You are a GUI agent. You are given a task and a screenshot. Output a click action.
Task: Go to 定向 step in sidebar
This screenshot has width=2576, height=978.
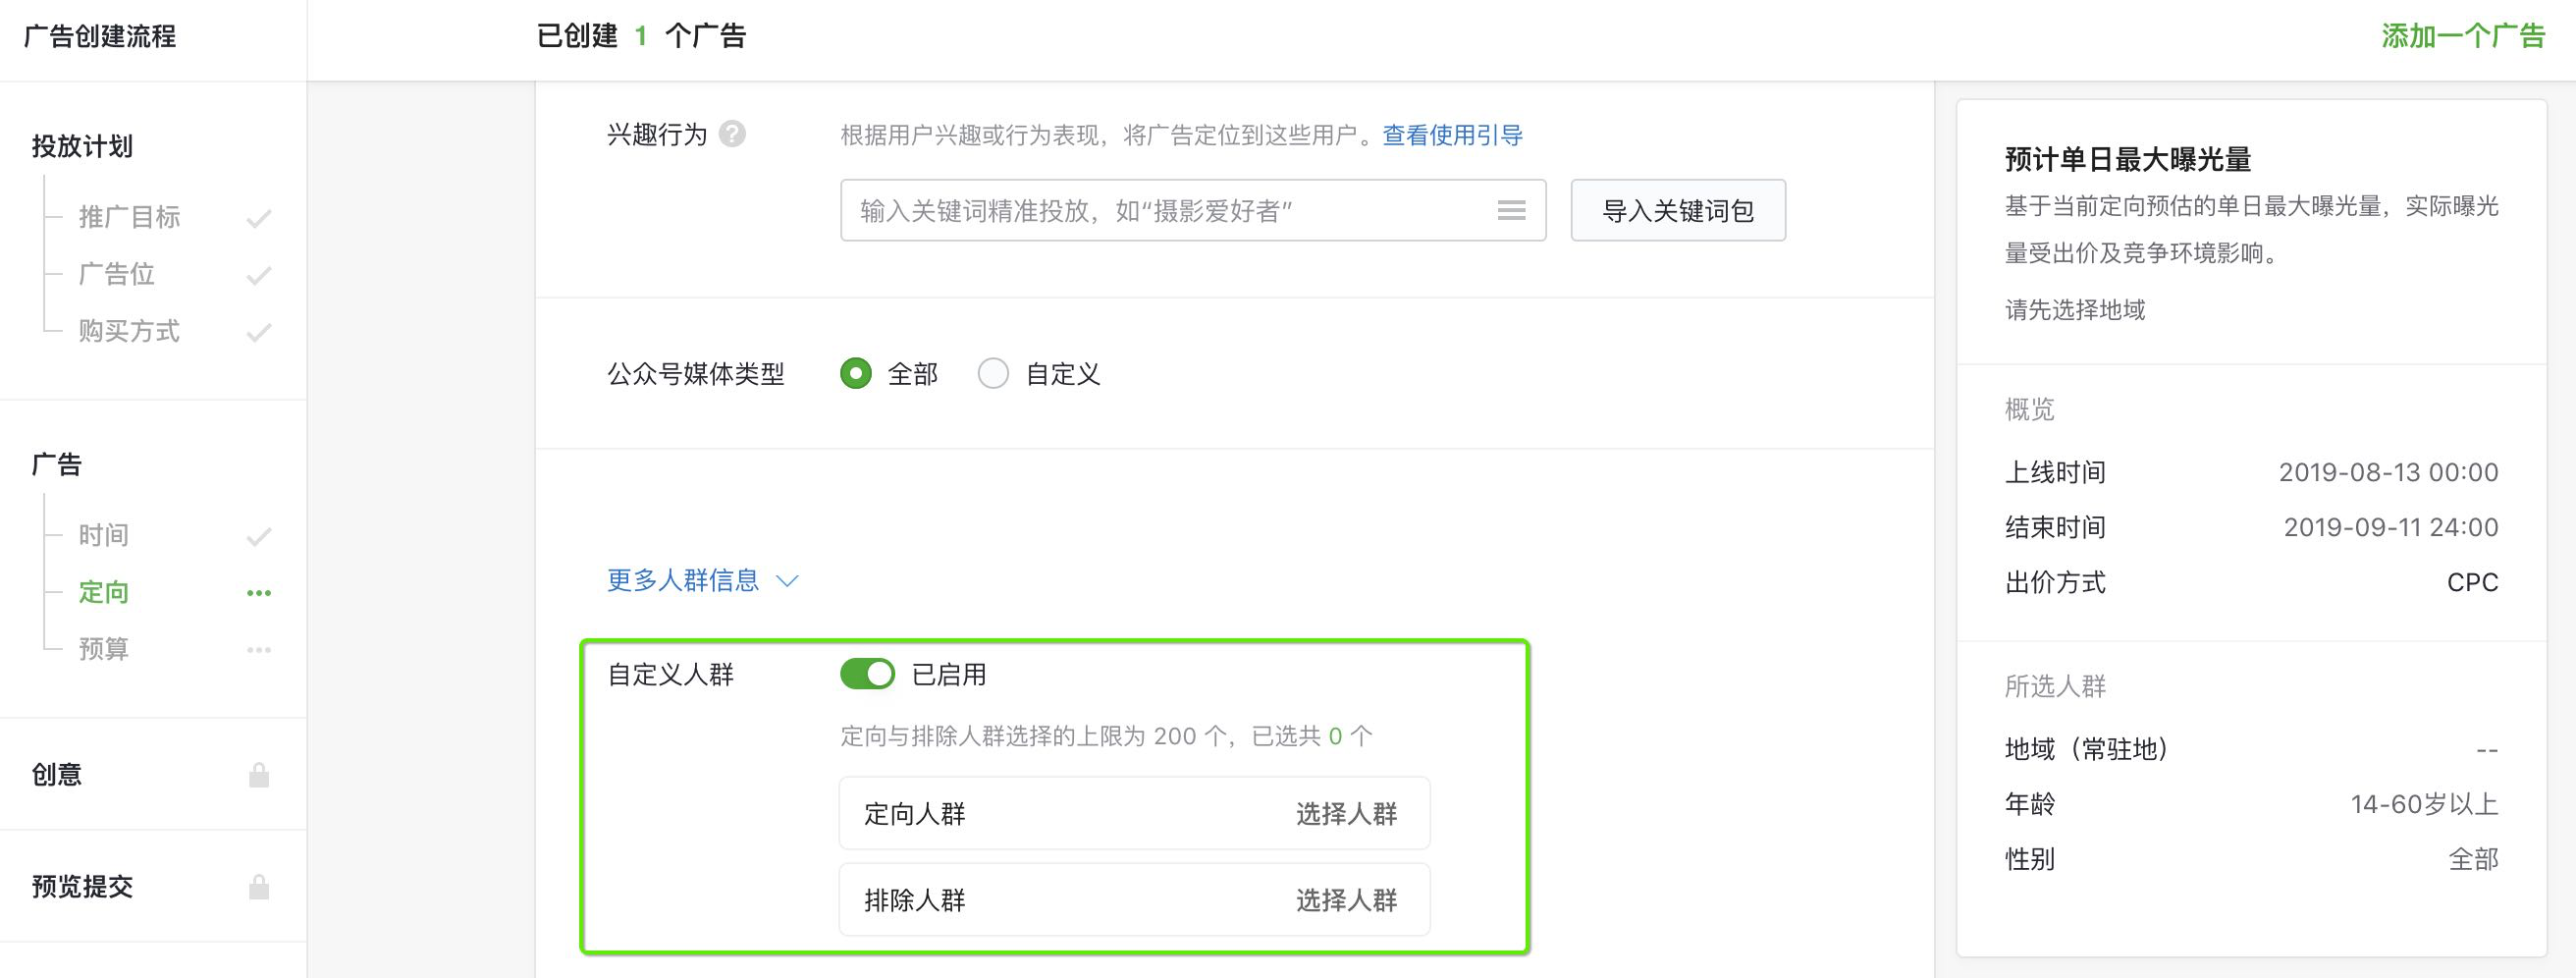(104, 592)
